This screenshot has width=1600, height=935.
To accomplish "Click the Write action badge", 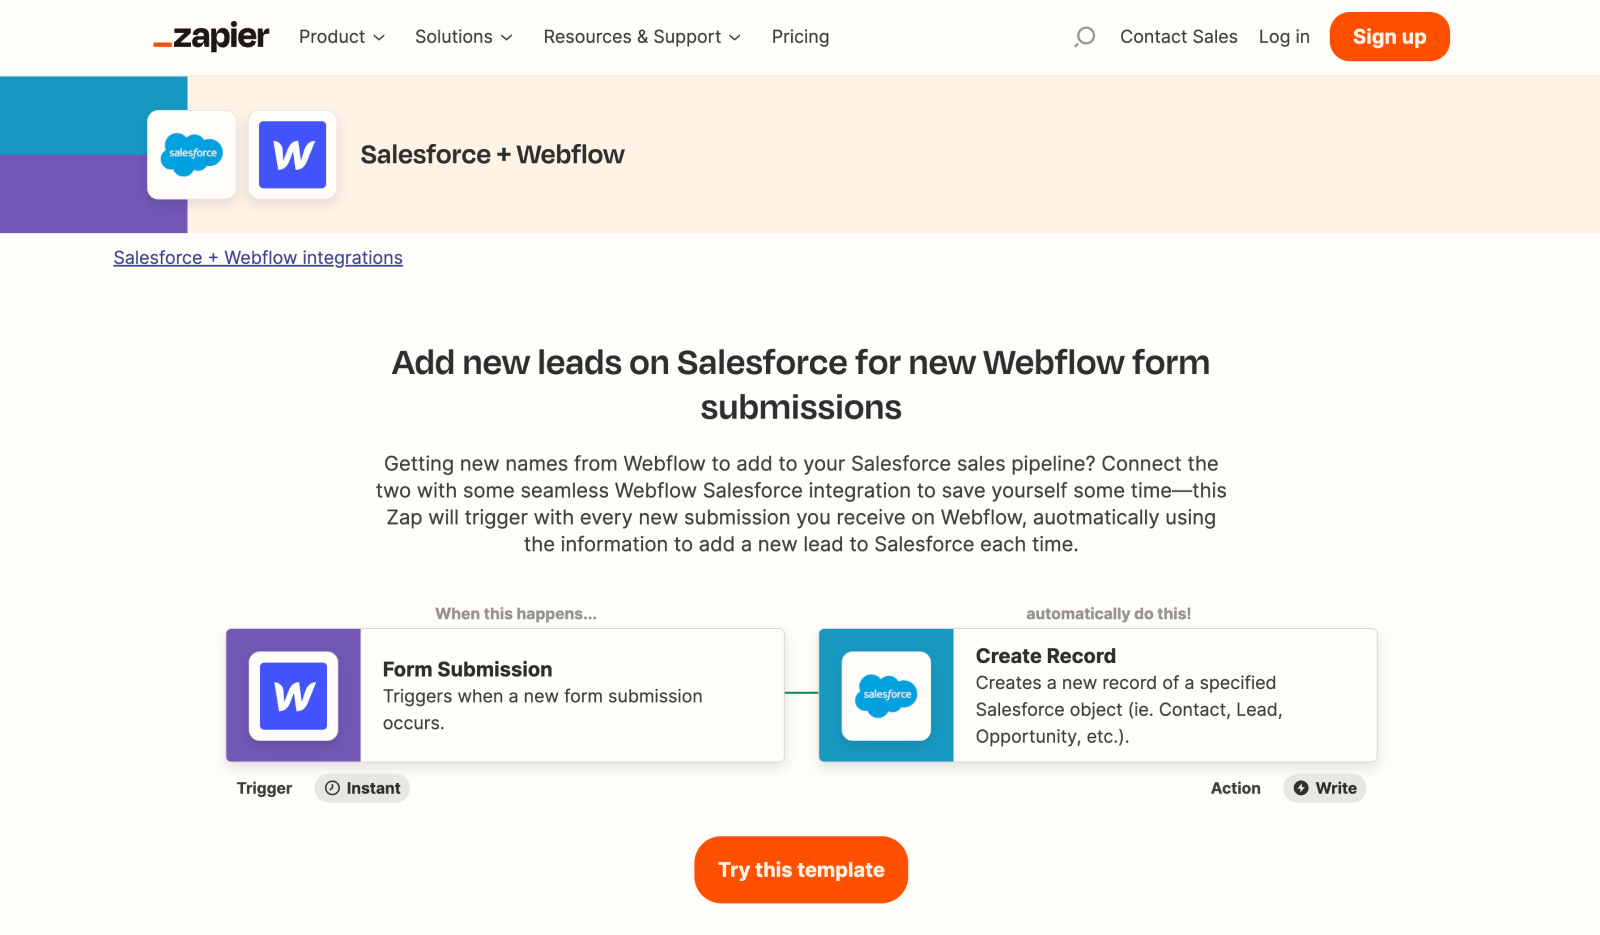I will (x=1324, y=788).
